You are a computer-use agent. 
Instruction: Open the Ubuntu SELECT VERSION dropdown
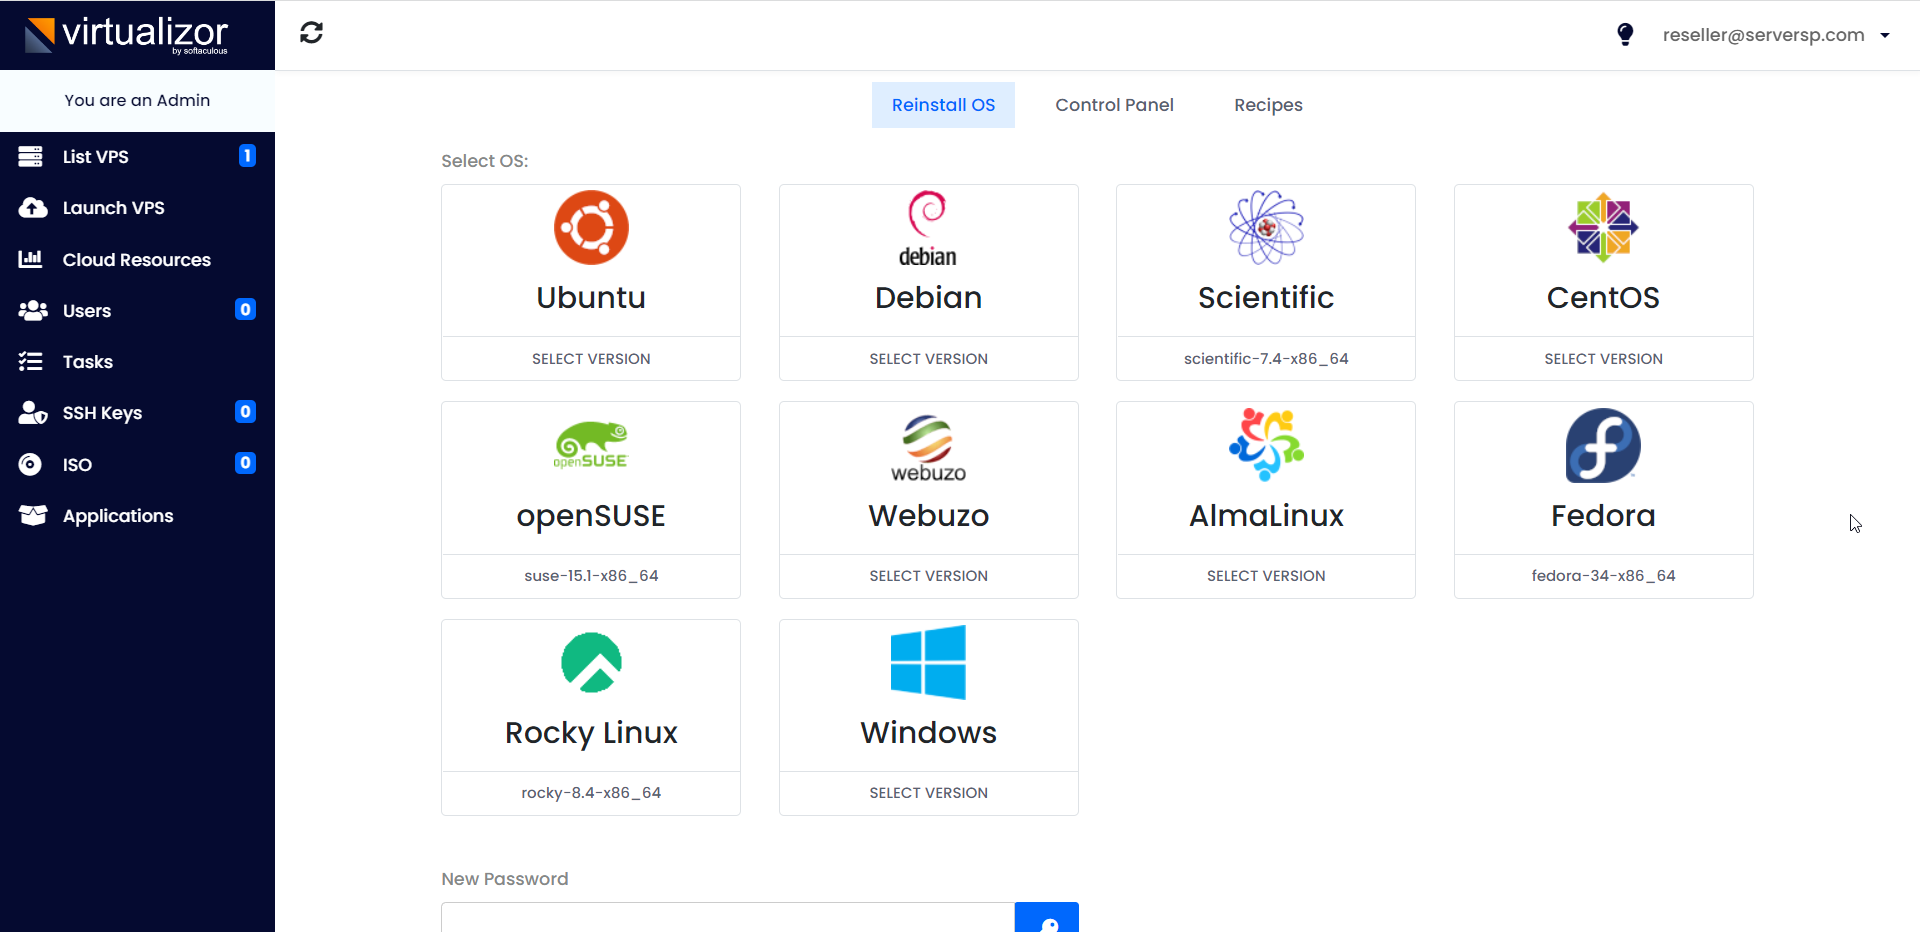(591, 359)
